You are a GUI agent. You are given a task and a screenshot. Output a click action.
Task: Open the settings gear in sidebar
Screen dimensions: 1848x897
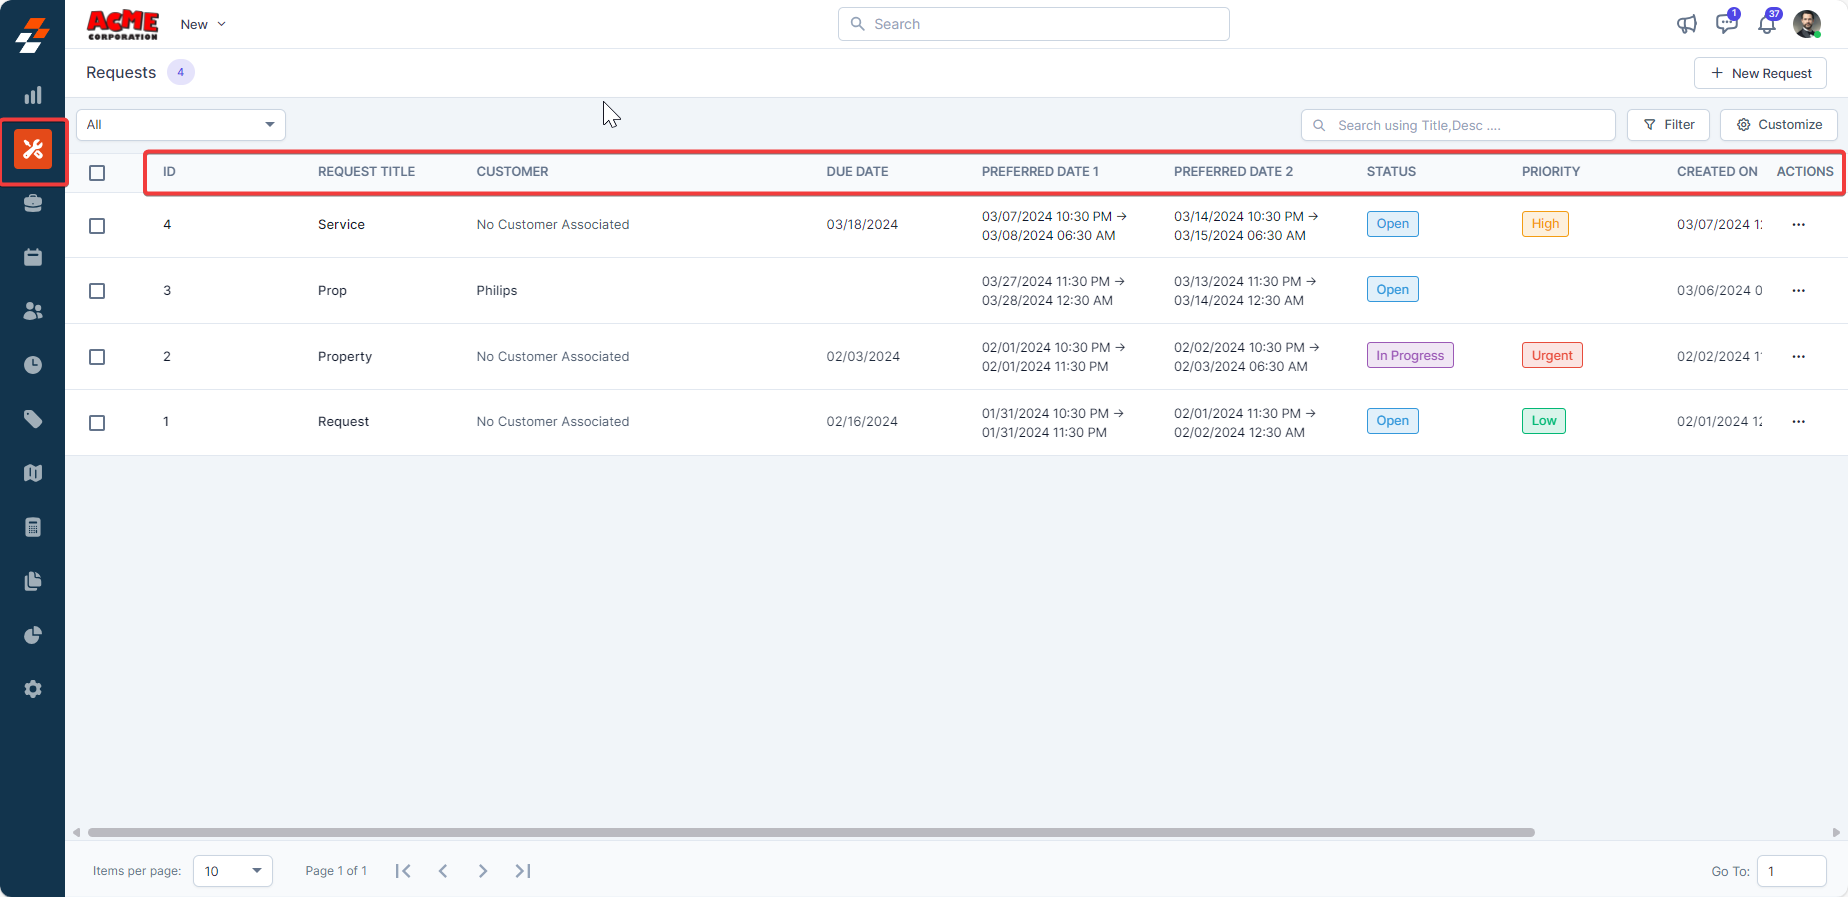coord(33,689)
